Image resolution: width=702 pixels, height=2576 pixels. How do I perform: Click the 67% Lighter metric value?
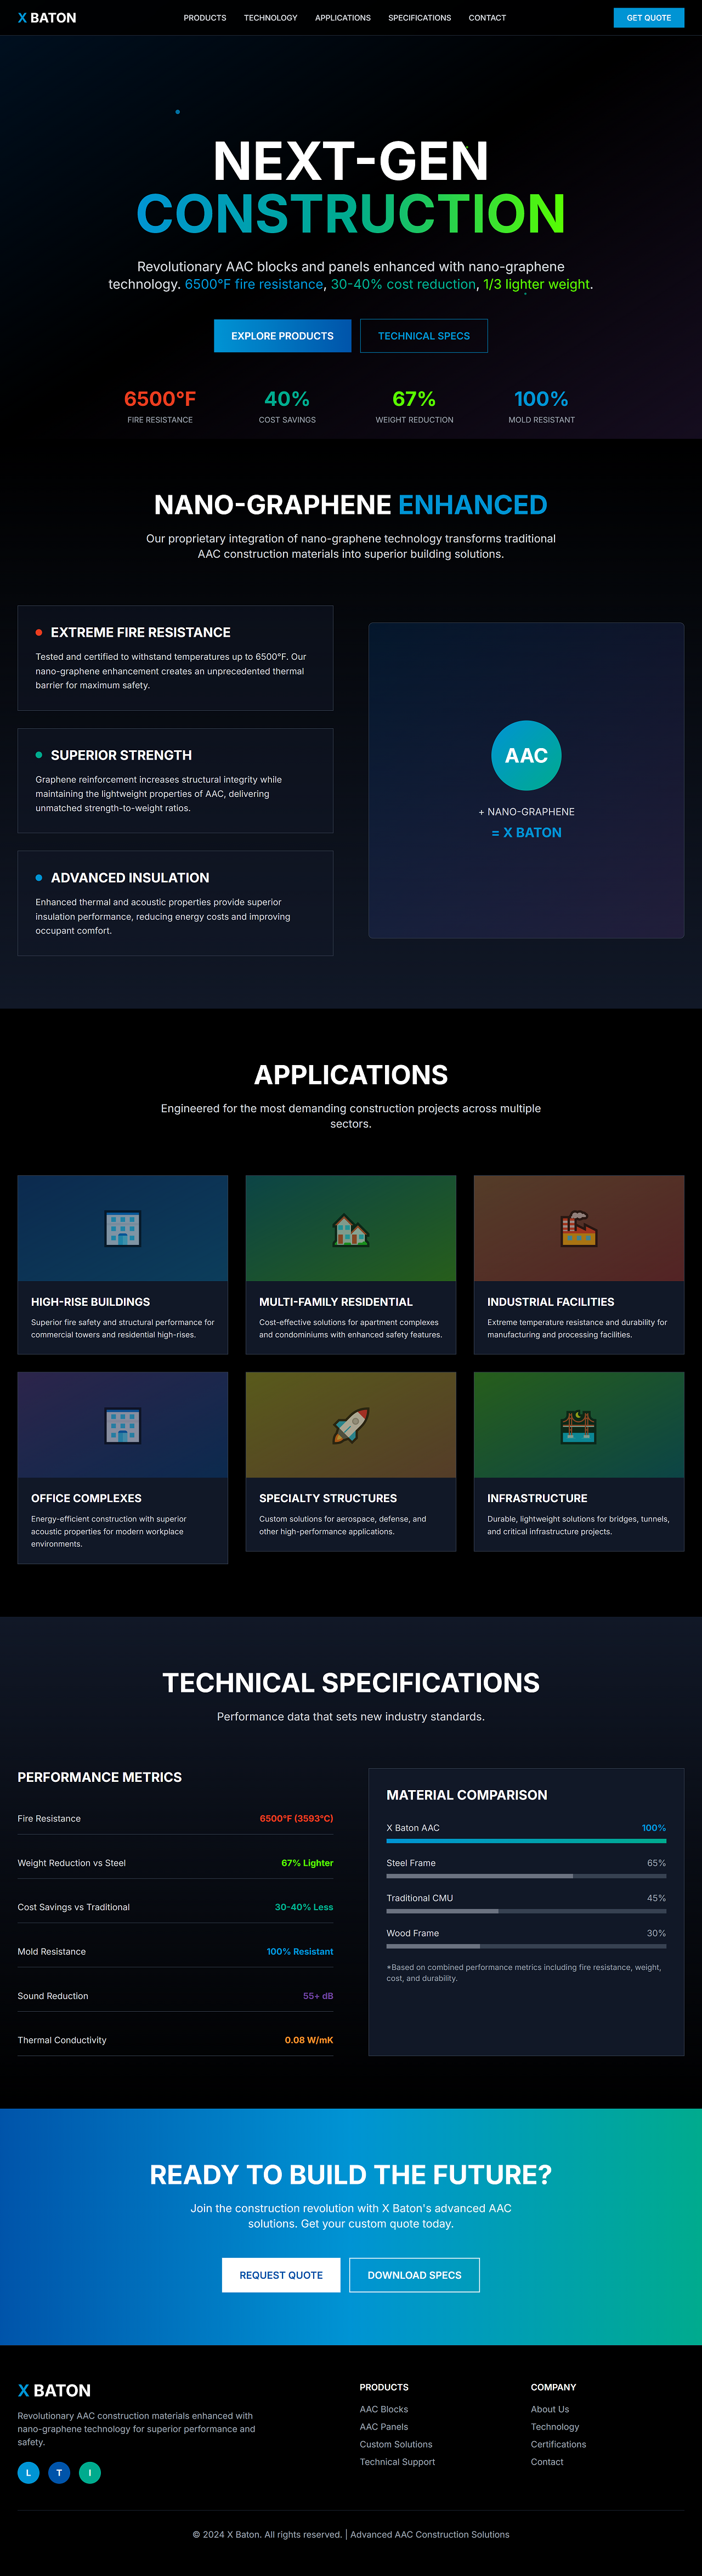point(307,1863)
